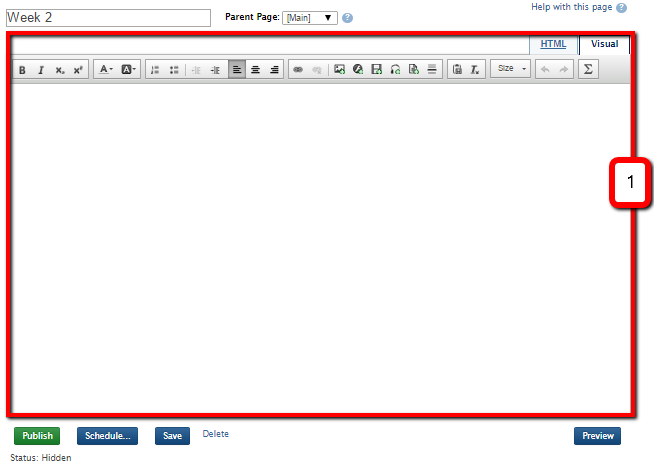Click the Week 2 title field

coord(108,18)
